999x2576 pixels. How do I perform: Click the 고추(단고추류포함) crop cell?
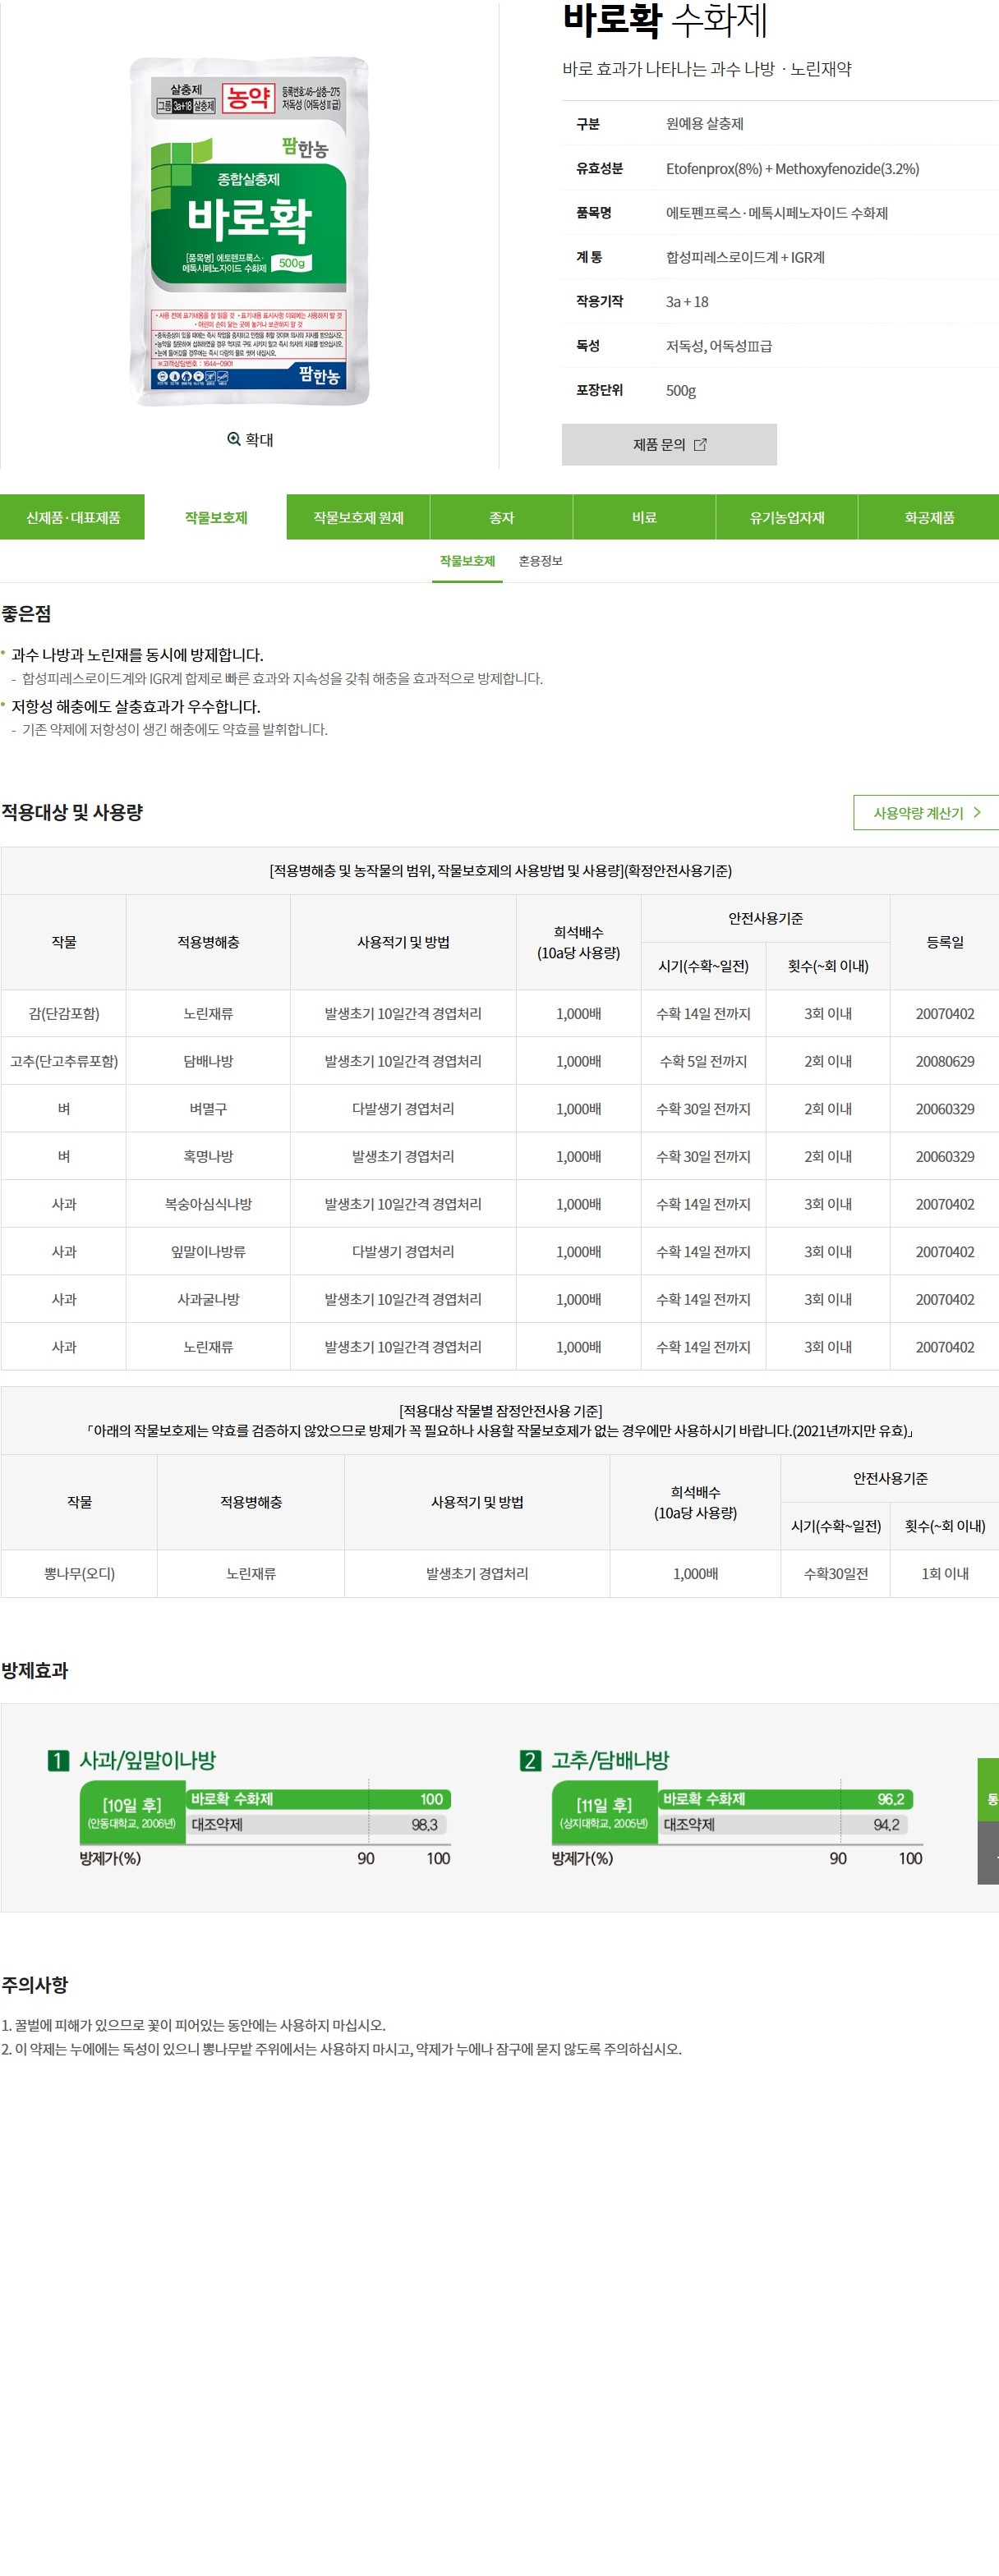click(64, 1061)
